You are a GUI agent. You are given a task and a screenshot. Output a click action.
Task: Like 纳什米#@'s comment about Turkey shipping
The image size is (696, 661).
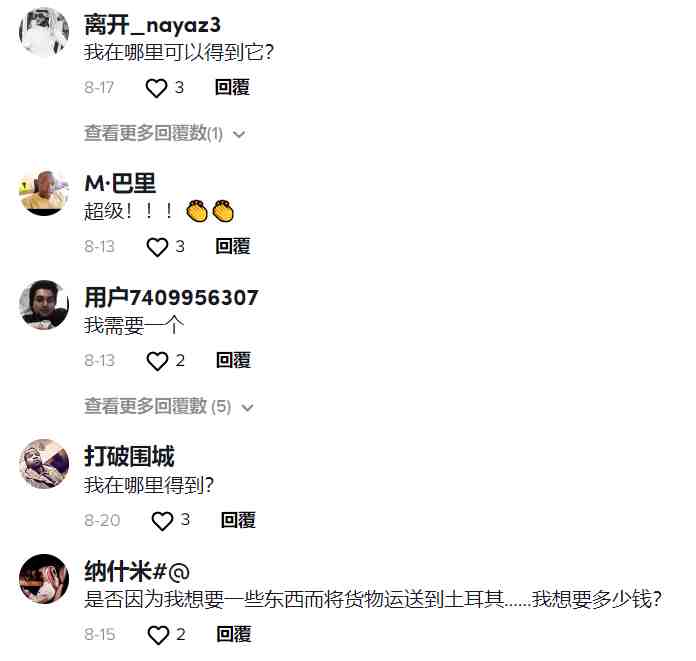click(x=158, y=635)
